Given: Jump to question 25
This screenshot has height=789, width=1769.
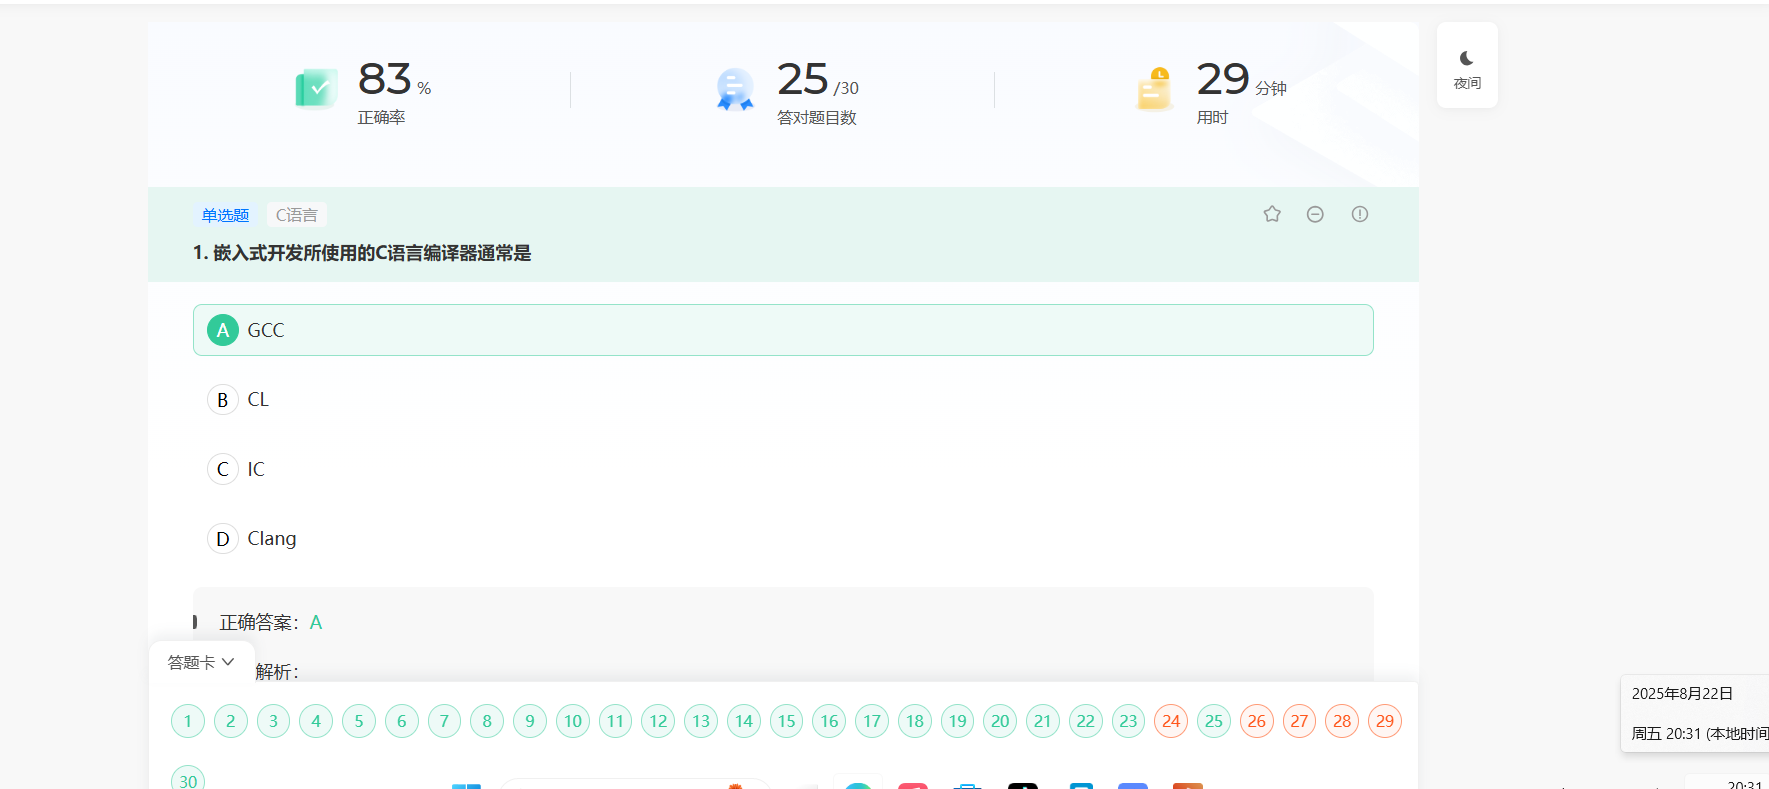Looking at the screenshot, I should point(1214,721).
